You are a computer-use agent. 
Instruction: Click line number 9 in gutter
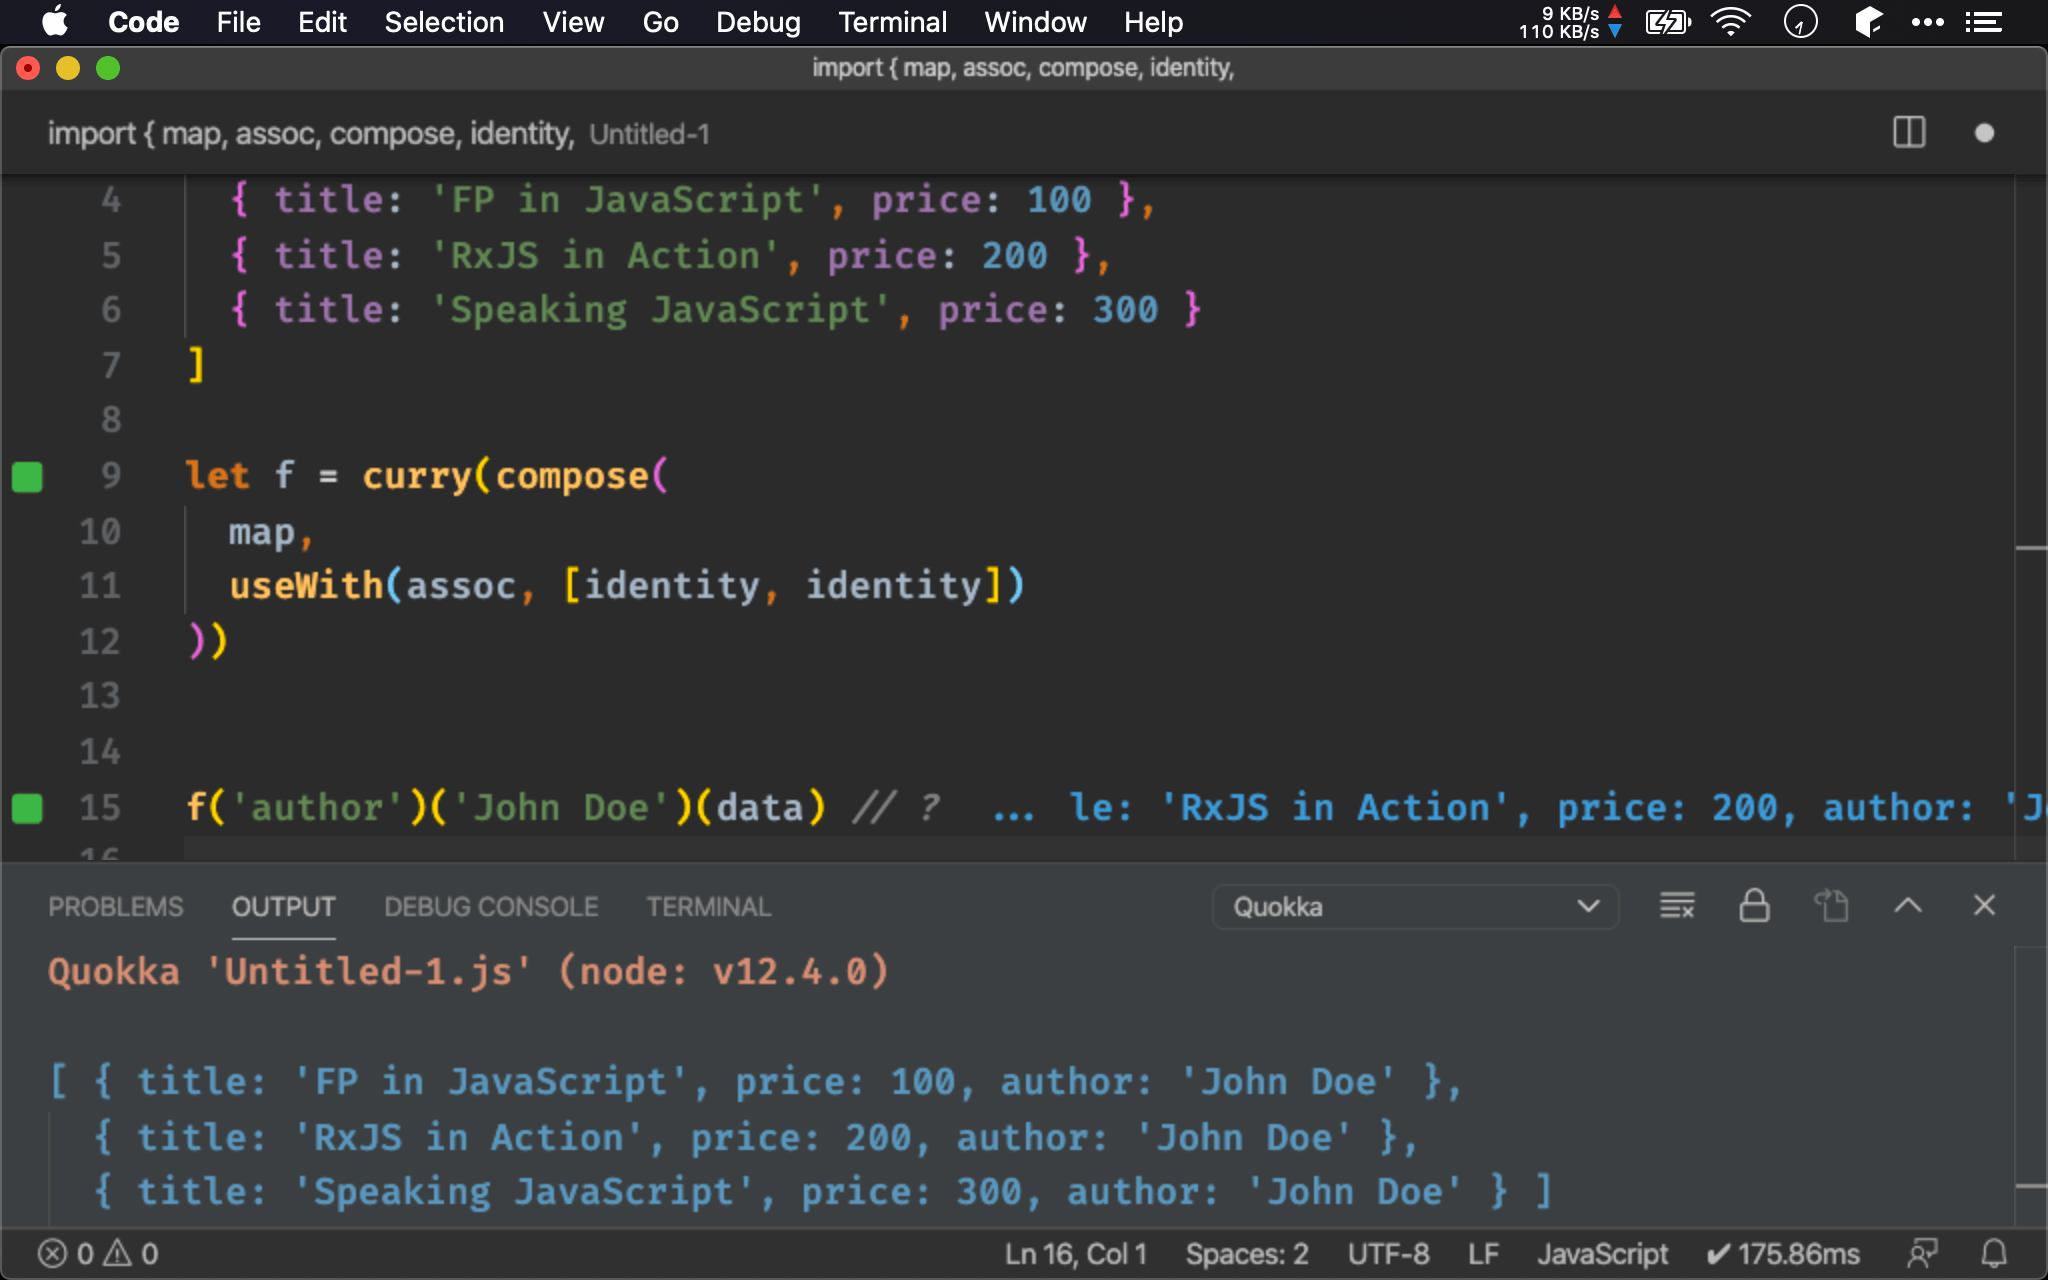(111, 475)
